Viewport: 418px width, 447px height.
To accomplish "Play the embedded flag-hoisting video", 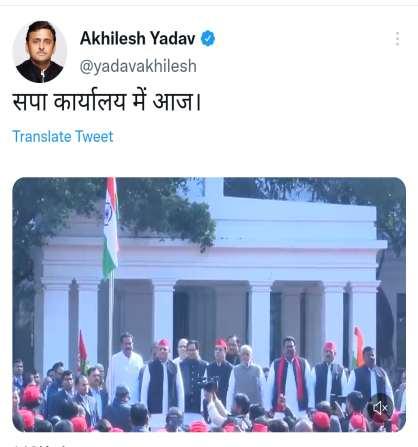I will click(x=209, y=304).
